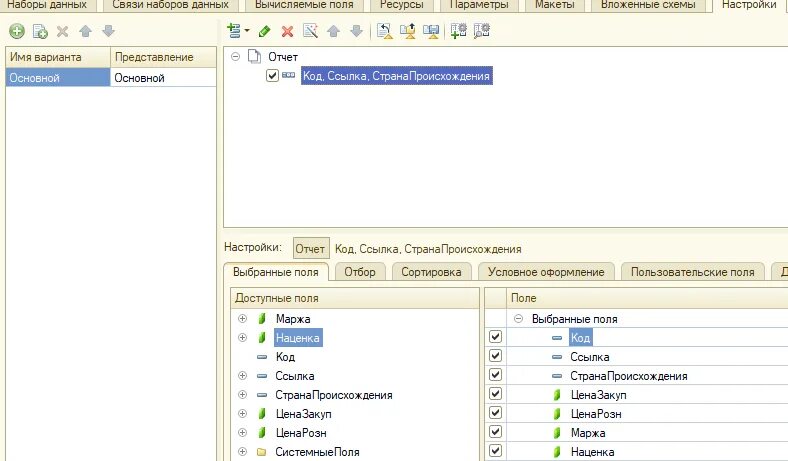
Task: Open the add structure element dropdown arrow
Action: click(247, 31)
